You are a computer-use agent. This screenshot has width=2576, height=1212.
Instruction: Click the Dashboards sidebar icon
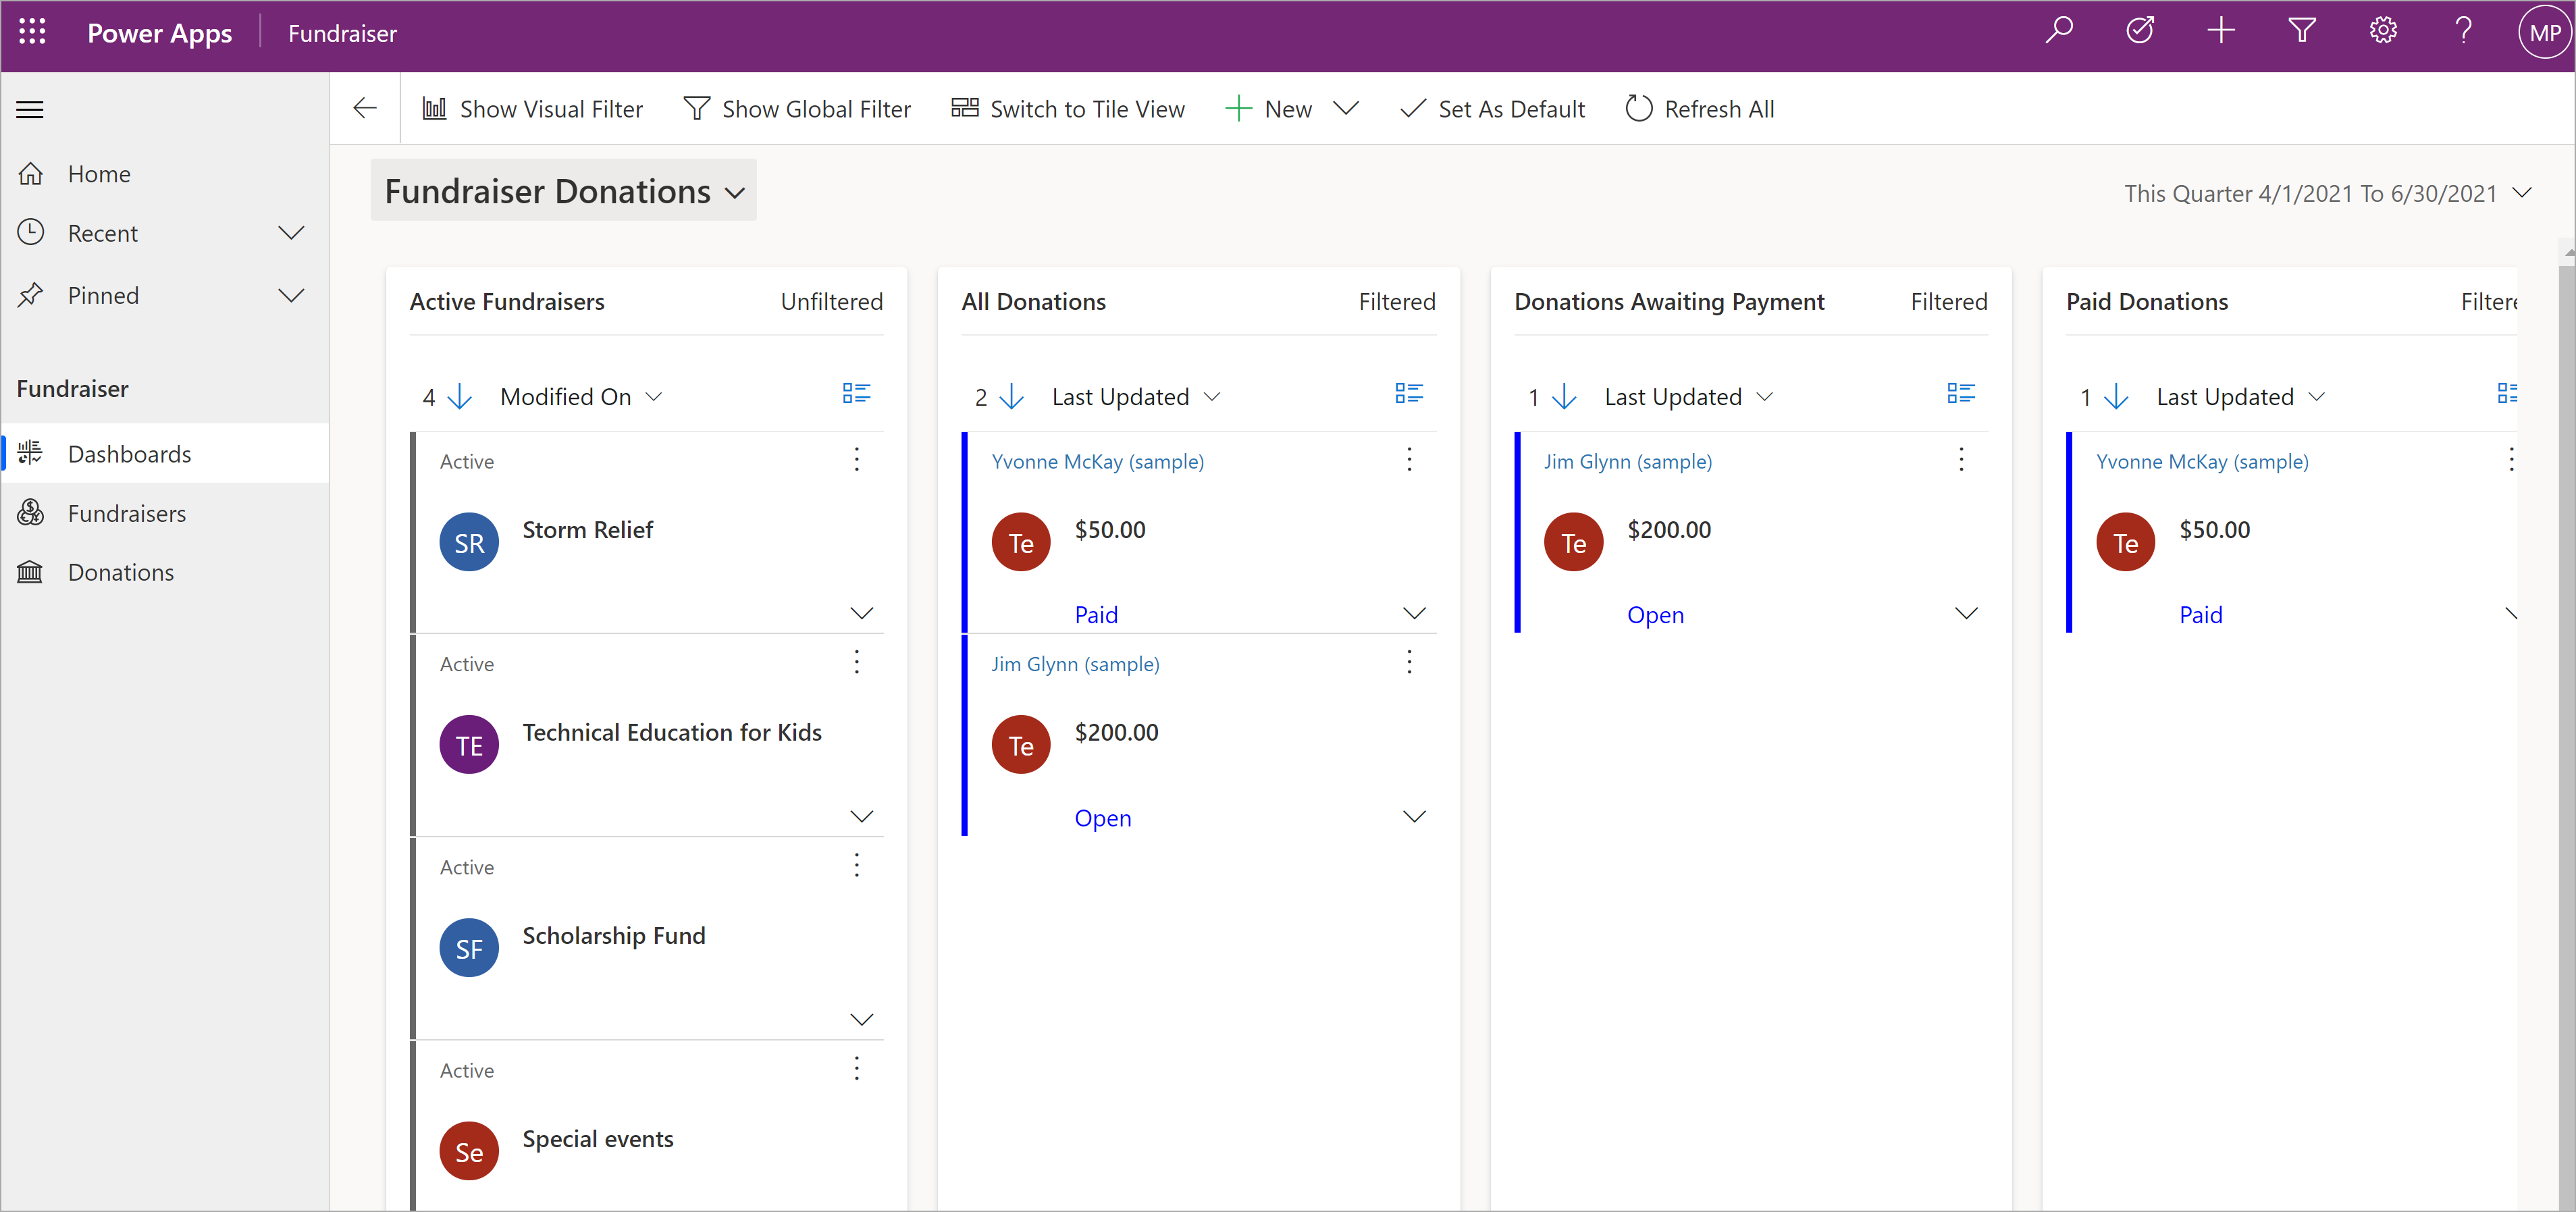(33, 453)
